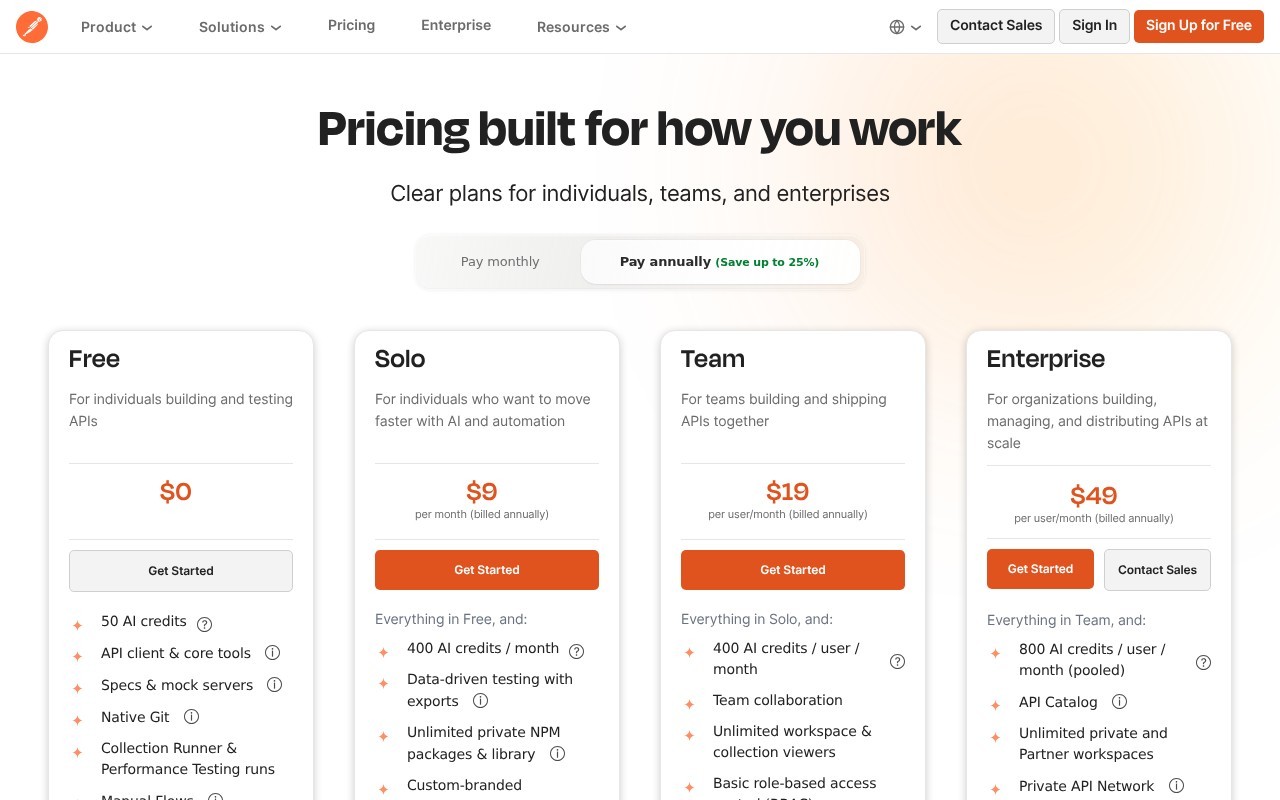Open the Enterprise nav item
The width and height of the screenshot is (1280, 800).
point(456,25)
